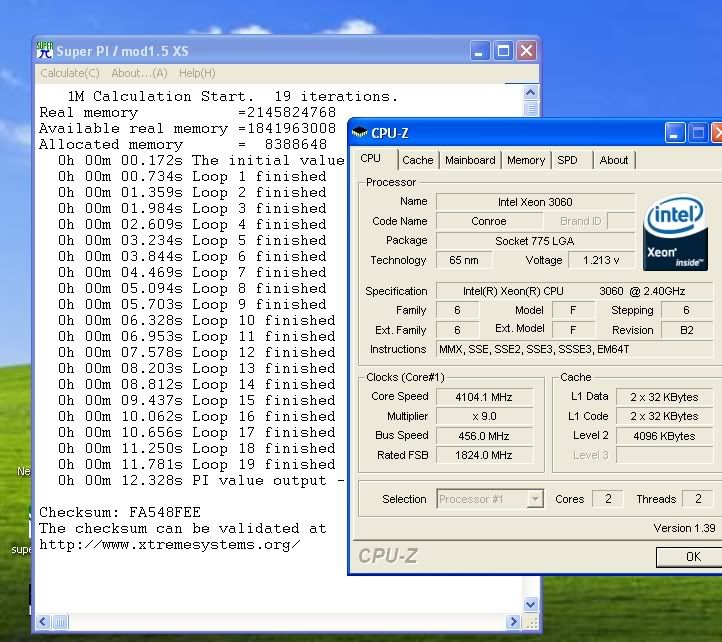Viewport: 722px width, 642px height.
Task: Click the Name field Intel Xeon 3060
Action: [535, 202]
